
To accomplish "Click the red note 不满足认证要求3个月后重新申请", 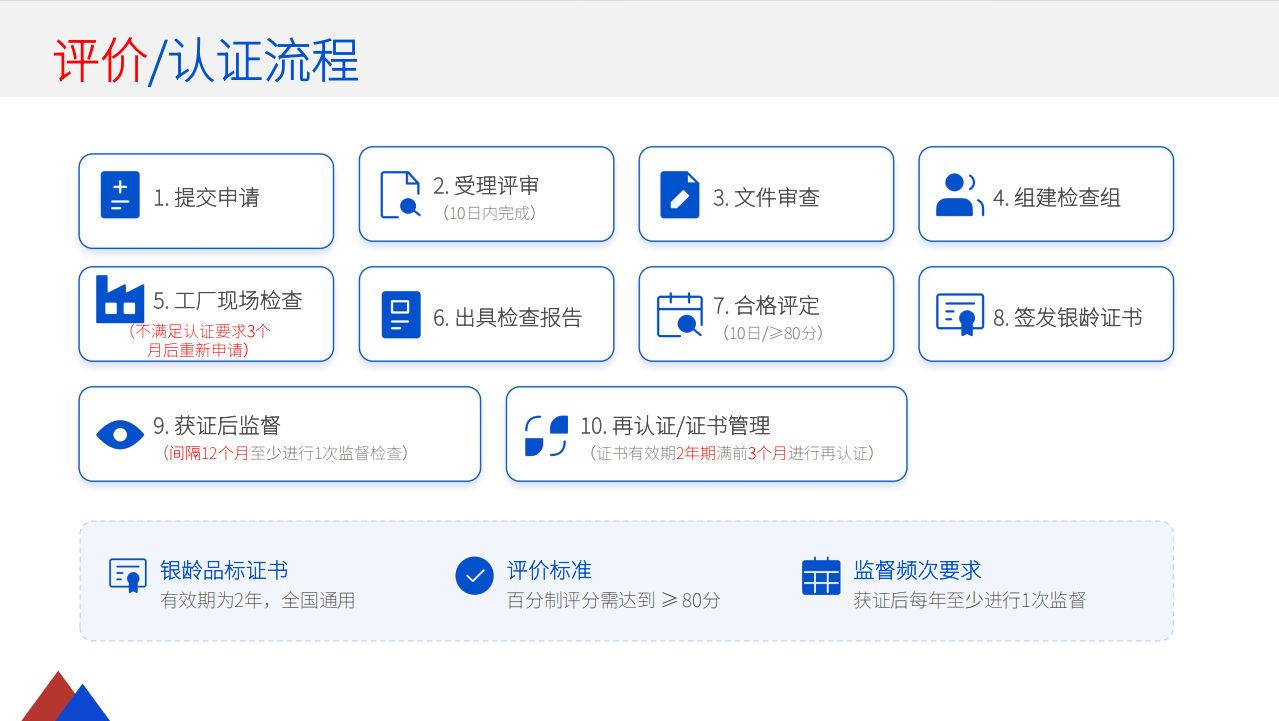I will coord(199,340).
